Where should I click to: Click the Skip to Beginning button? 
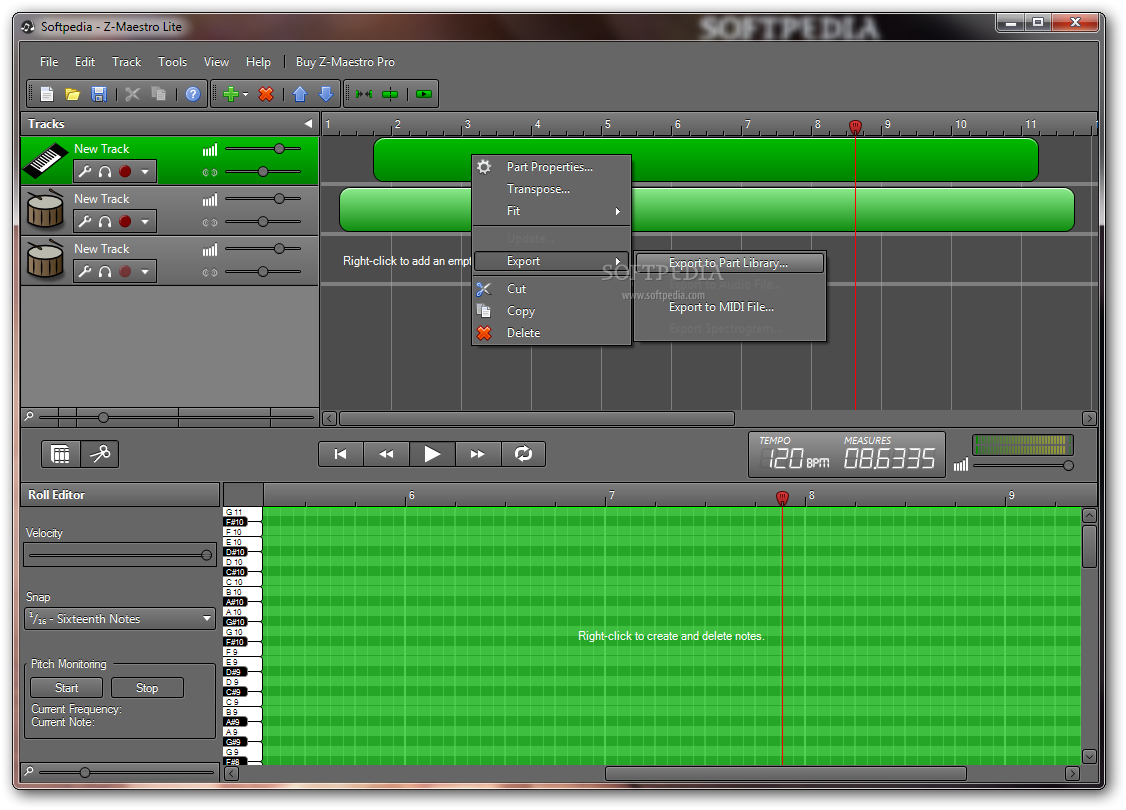pyautogui.click(x=340, y=454)
